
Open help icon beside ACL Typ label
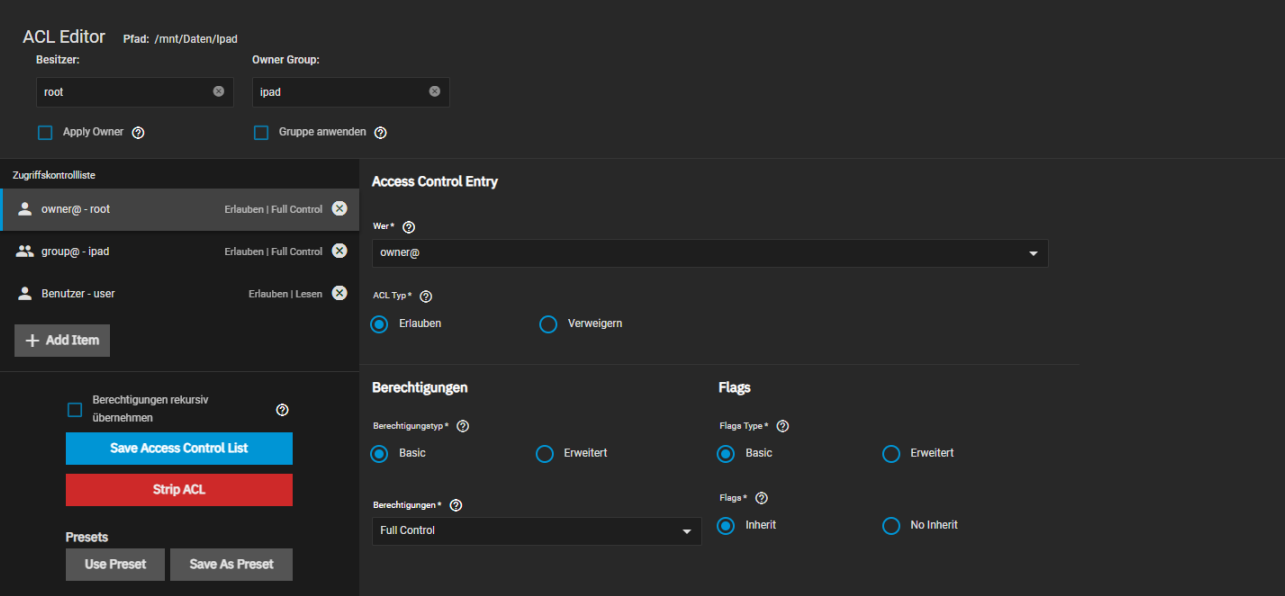[x=426, y=297]
